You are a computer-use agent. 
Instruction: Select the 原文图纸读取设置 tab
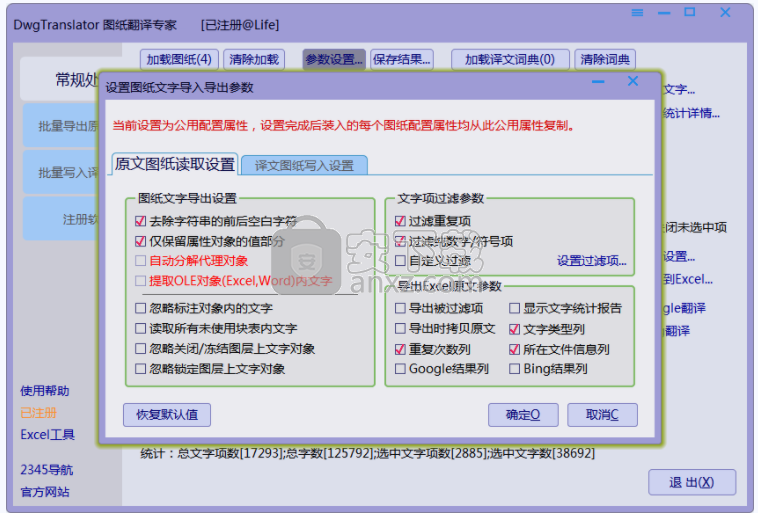tap(175, 164)
